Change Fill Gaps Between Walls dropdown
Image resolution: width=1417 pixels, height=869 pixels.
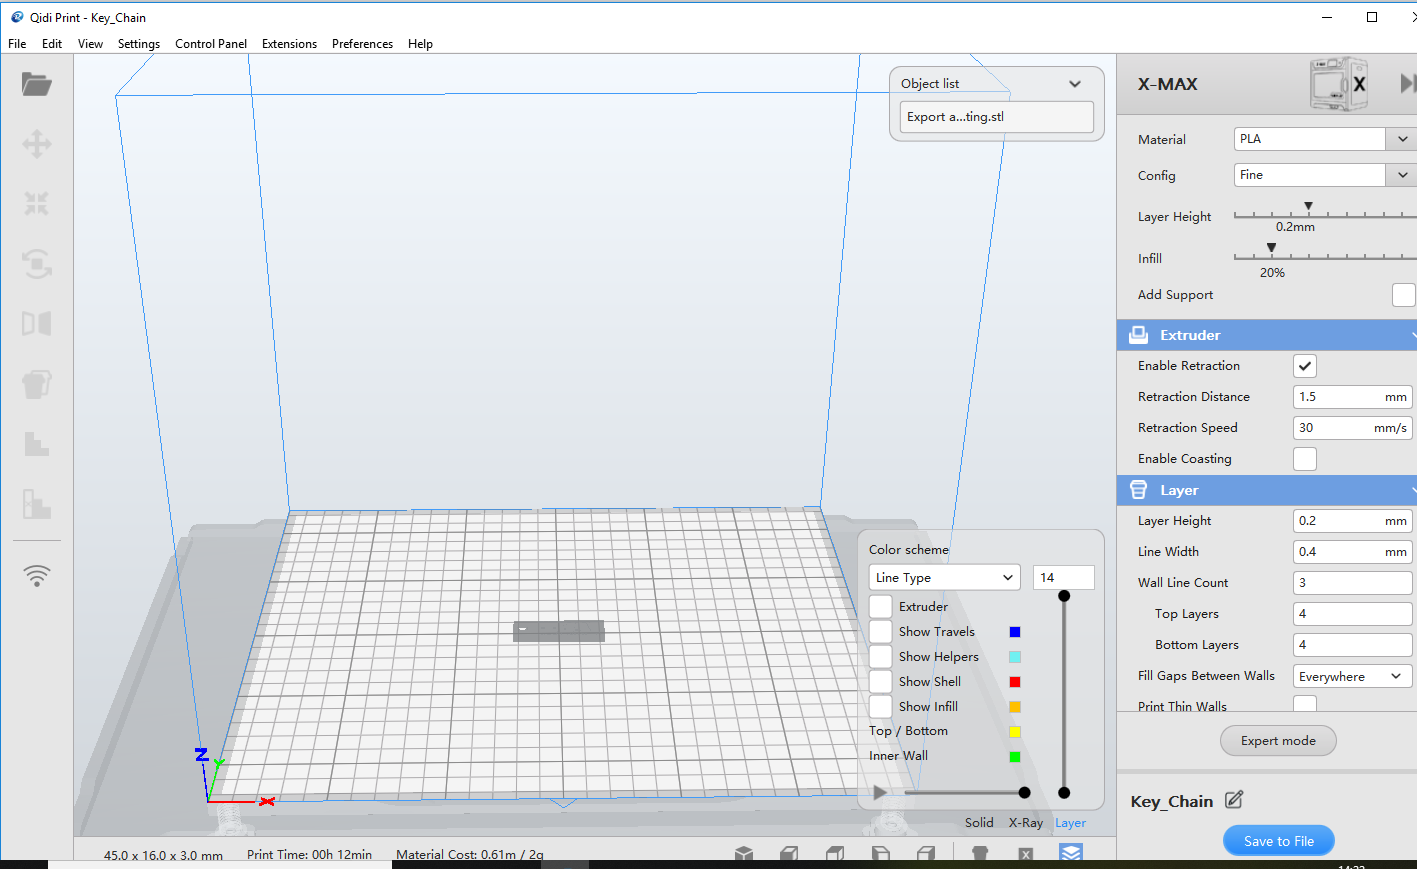[1352, 675]
